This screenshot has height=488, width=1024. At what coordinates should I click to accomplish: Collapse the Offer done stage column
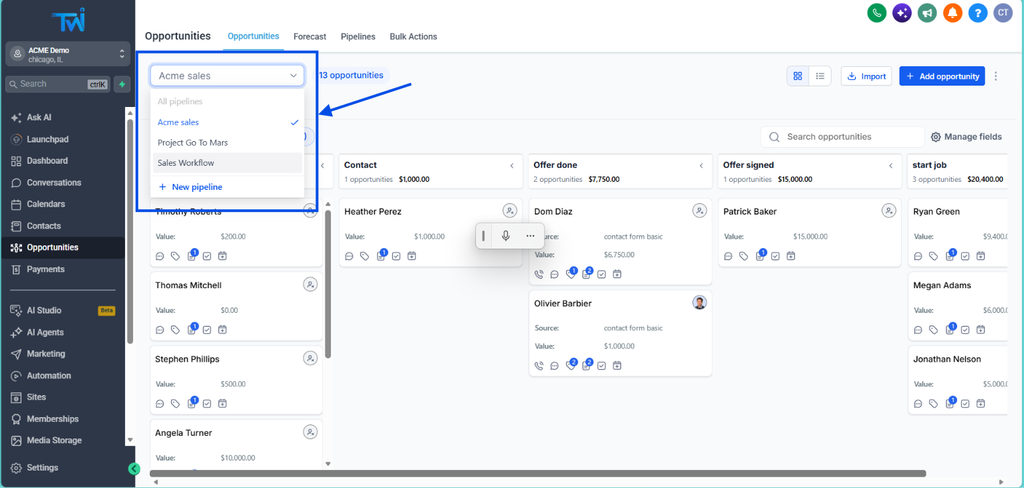point(701,166)
